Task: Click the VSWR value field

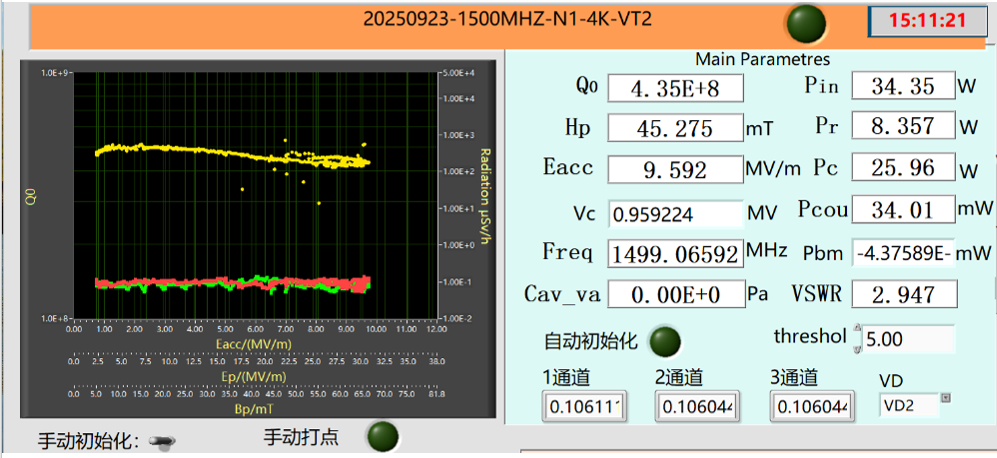Action: 904,294
